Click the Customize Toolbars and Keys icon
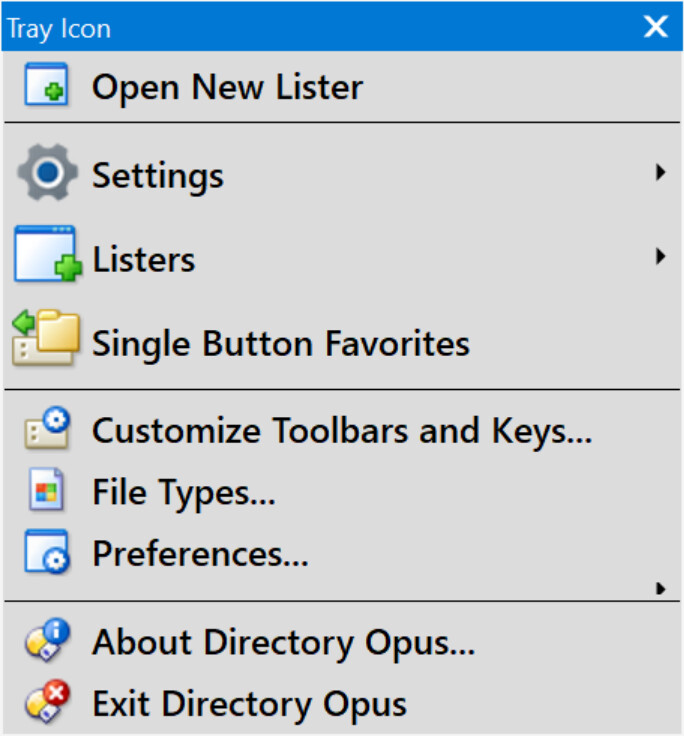 46,431
